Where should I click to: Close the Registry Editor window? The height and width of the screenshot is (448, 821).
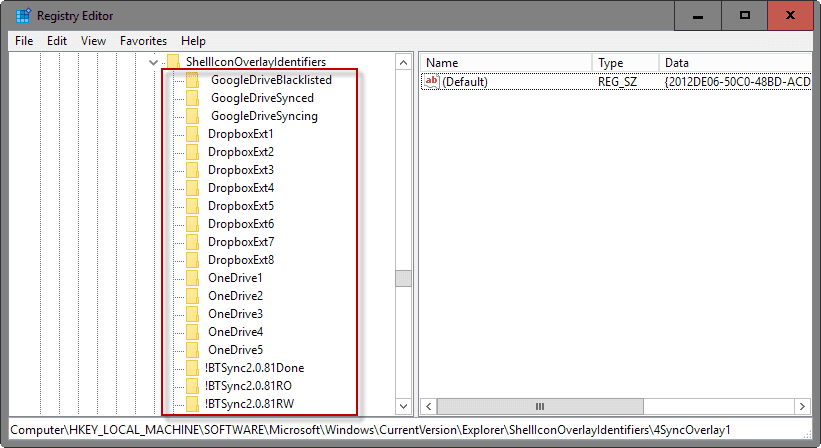[x=791, y=16]
